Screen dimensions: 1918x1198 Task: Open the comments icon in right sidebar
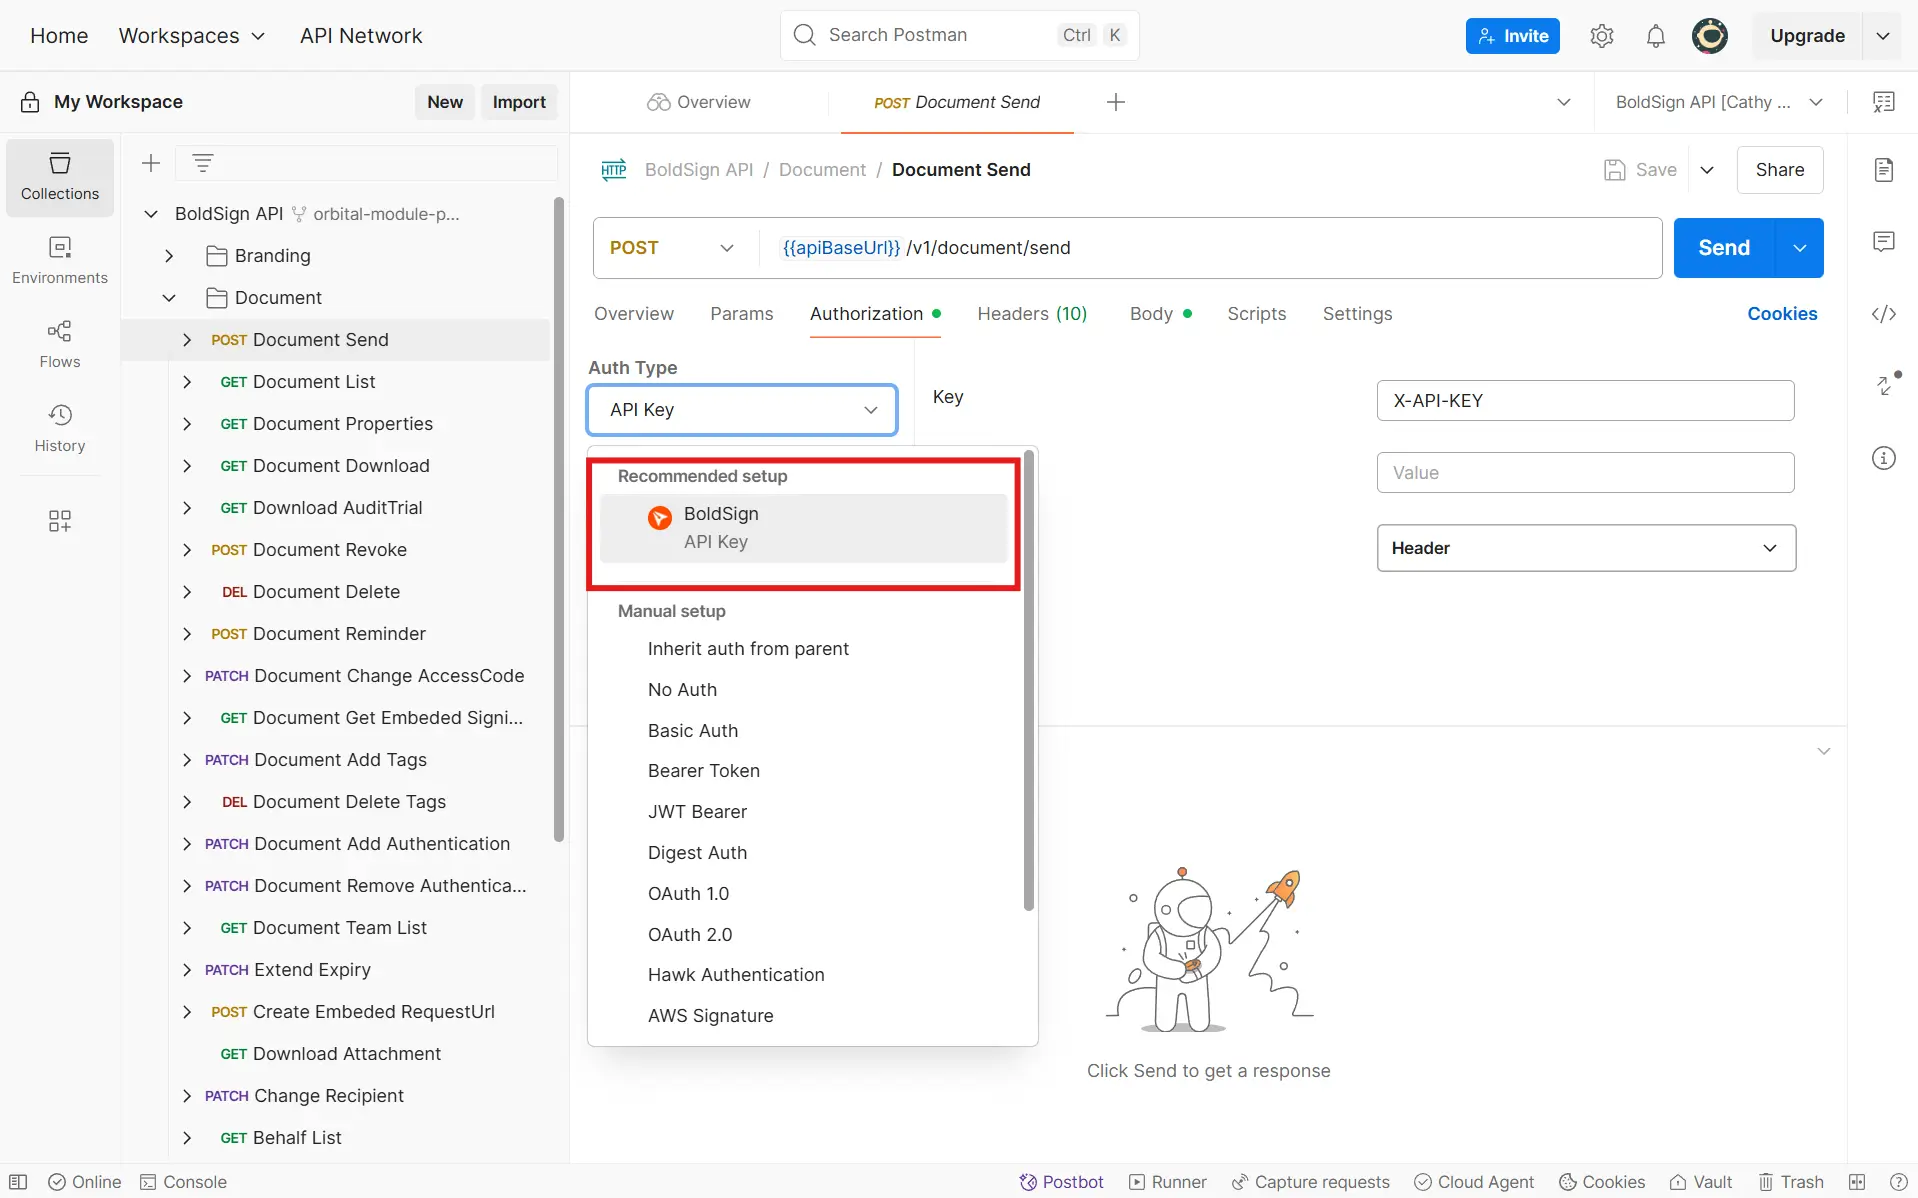click(1884, 242)
